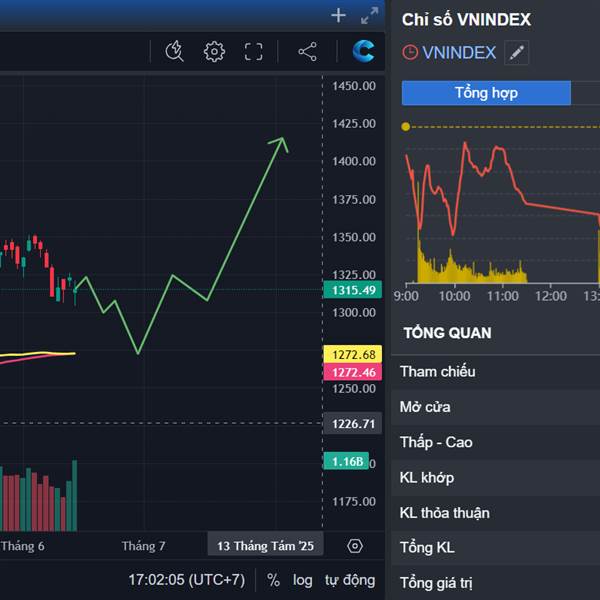Click the Tháng 6 time axis label
This screenshot has width=600, height=600.
tap(23, 546)
